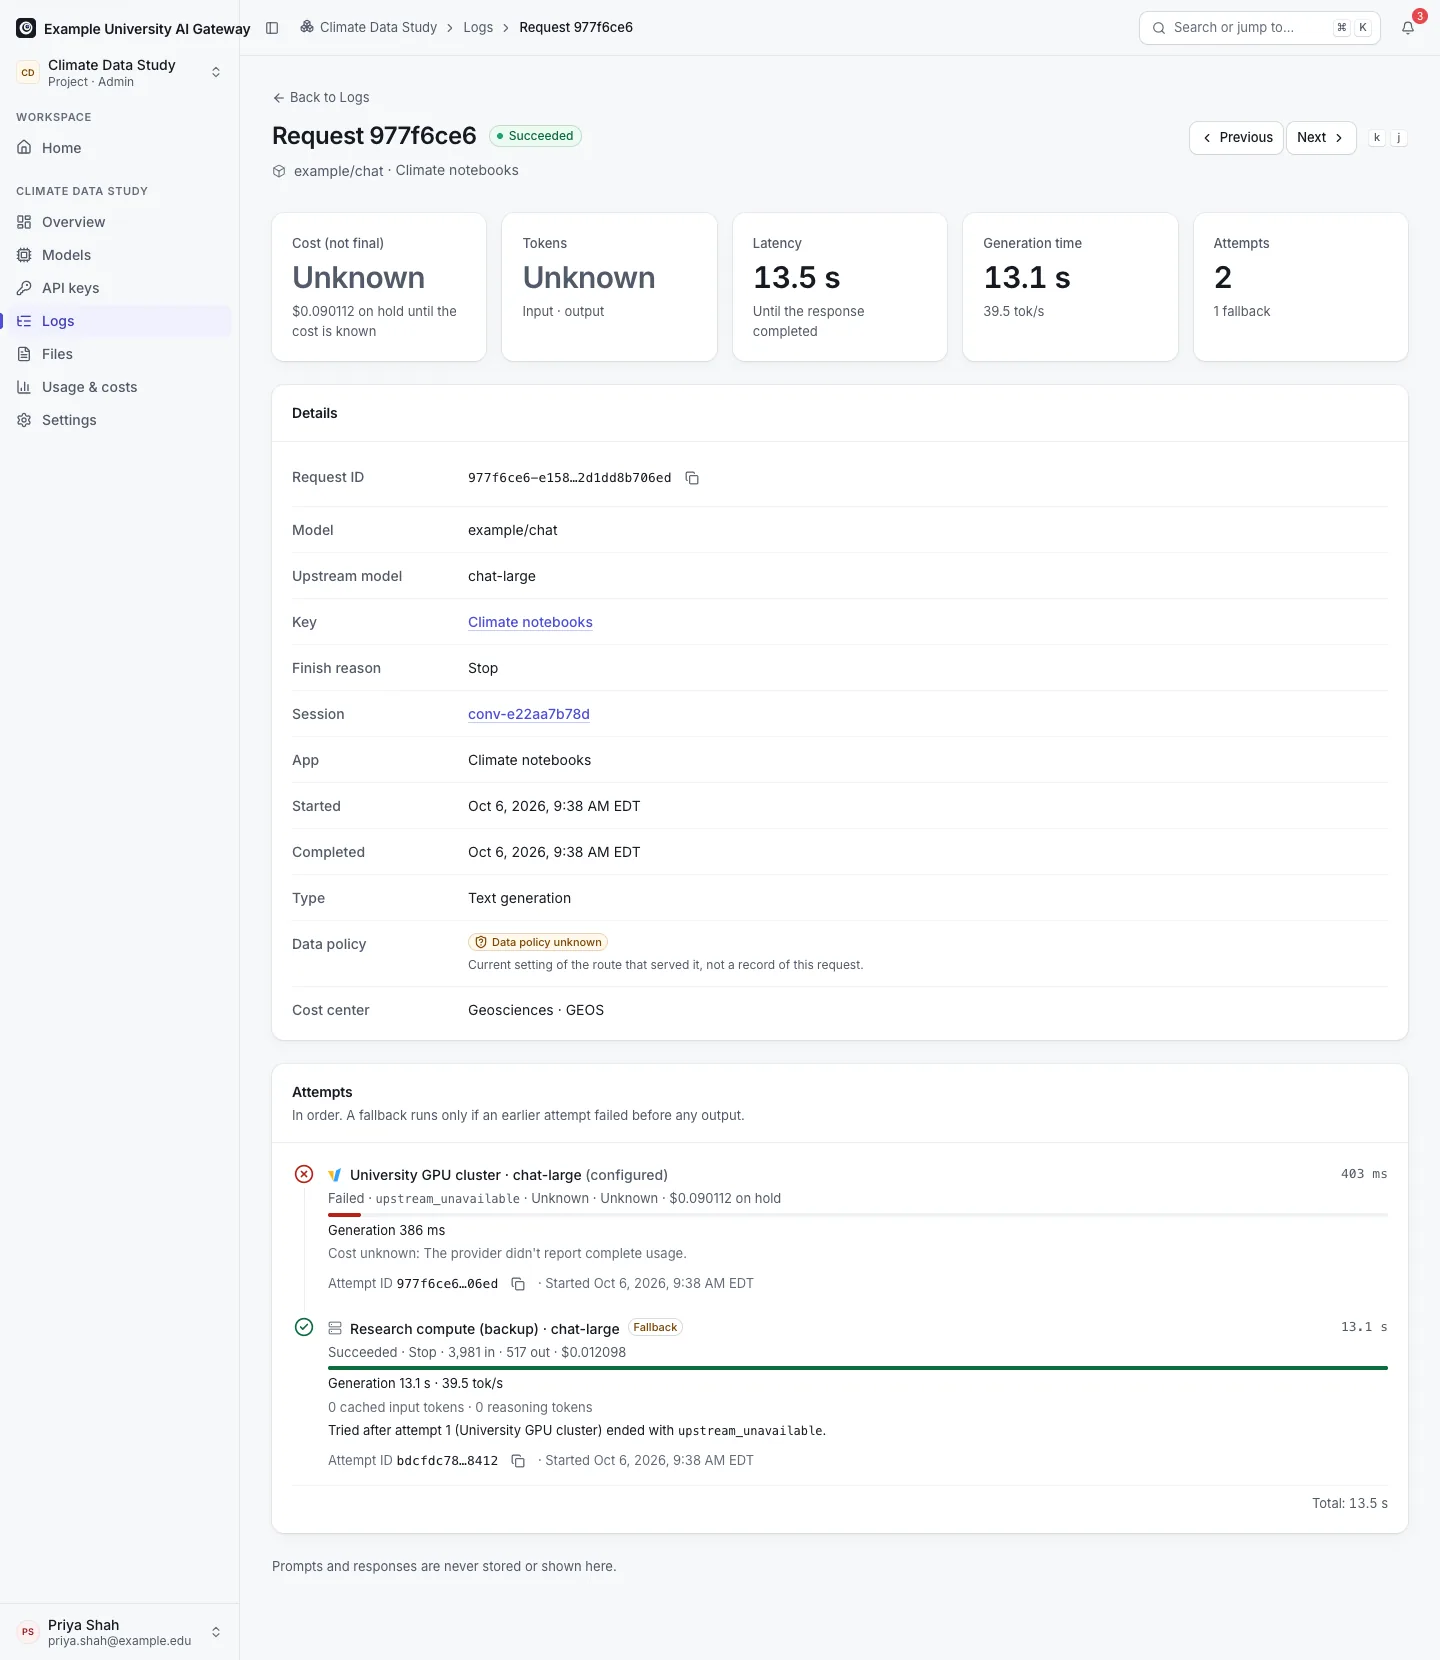Open the Climate notebooks key link

530,622
